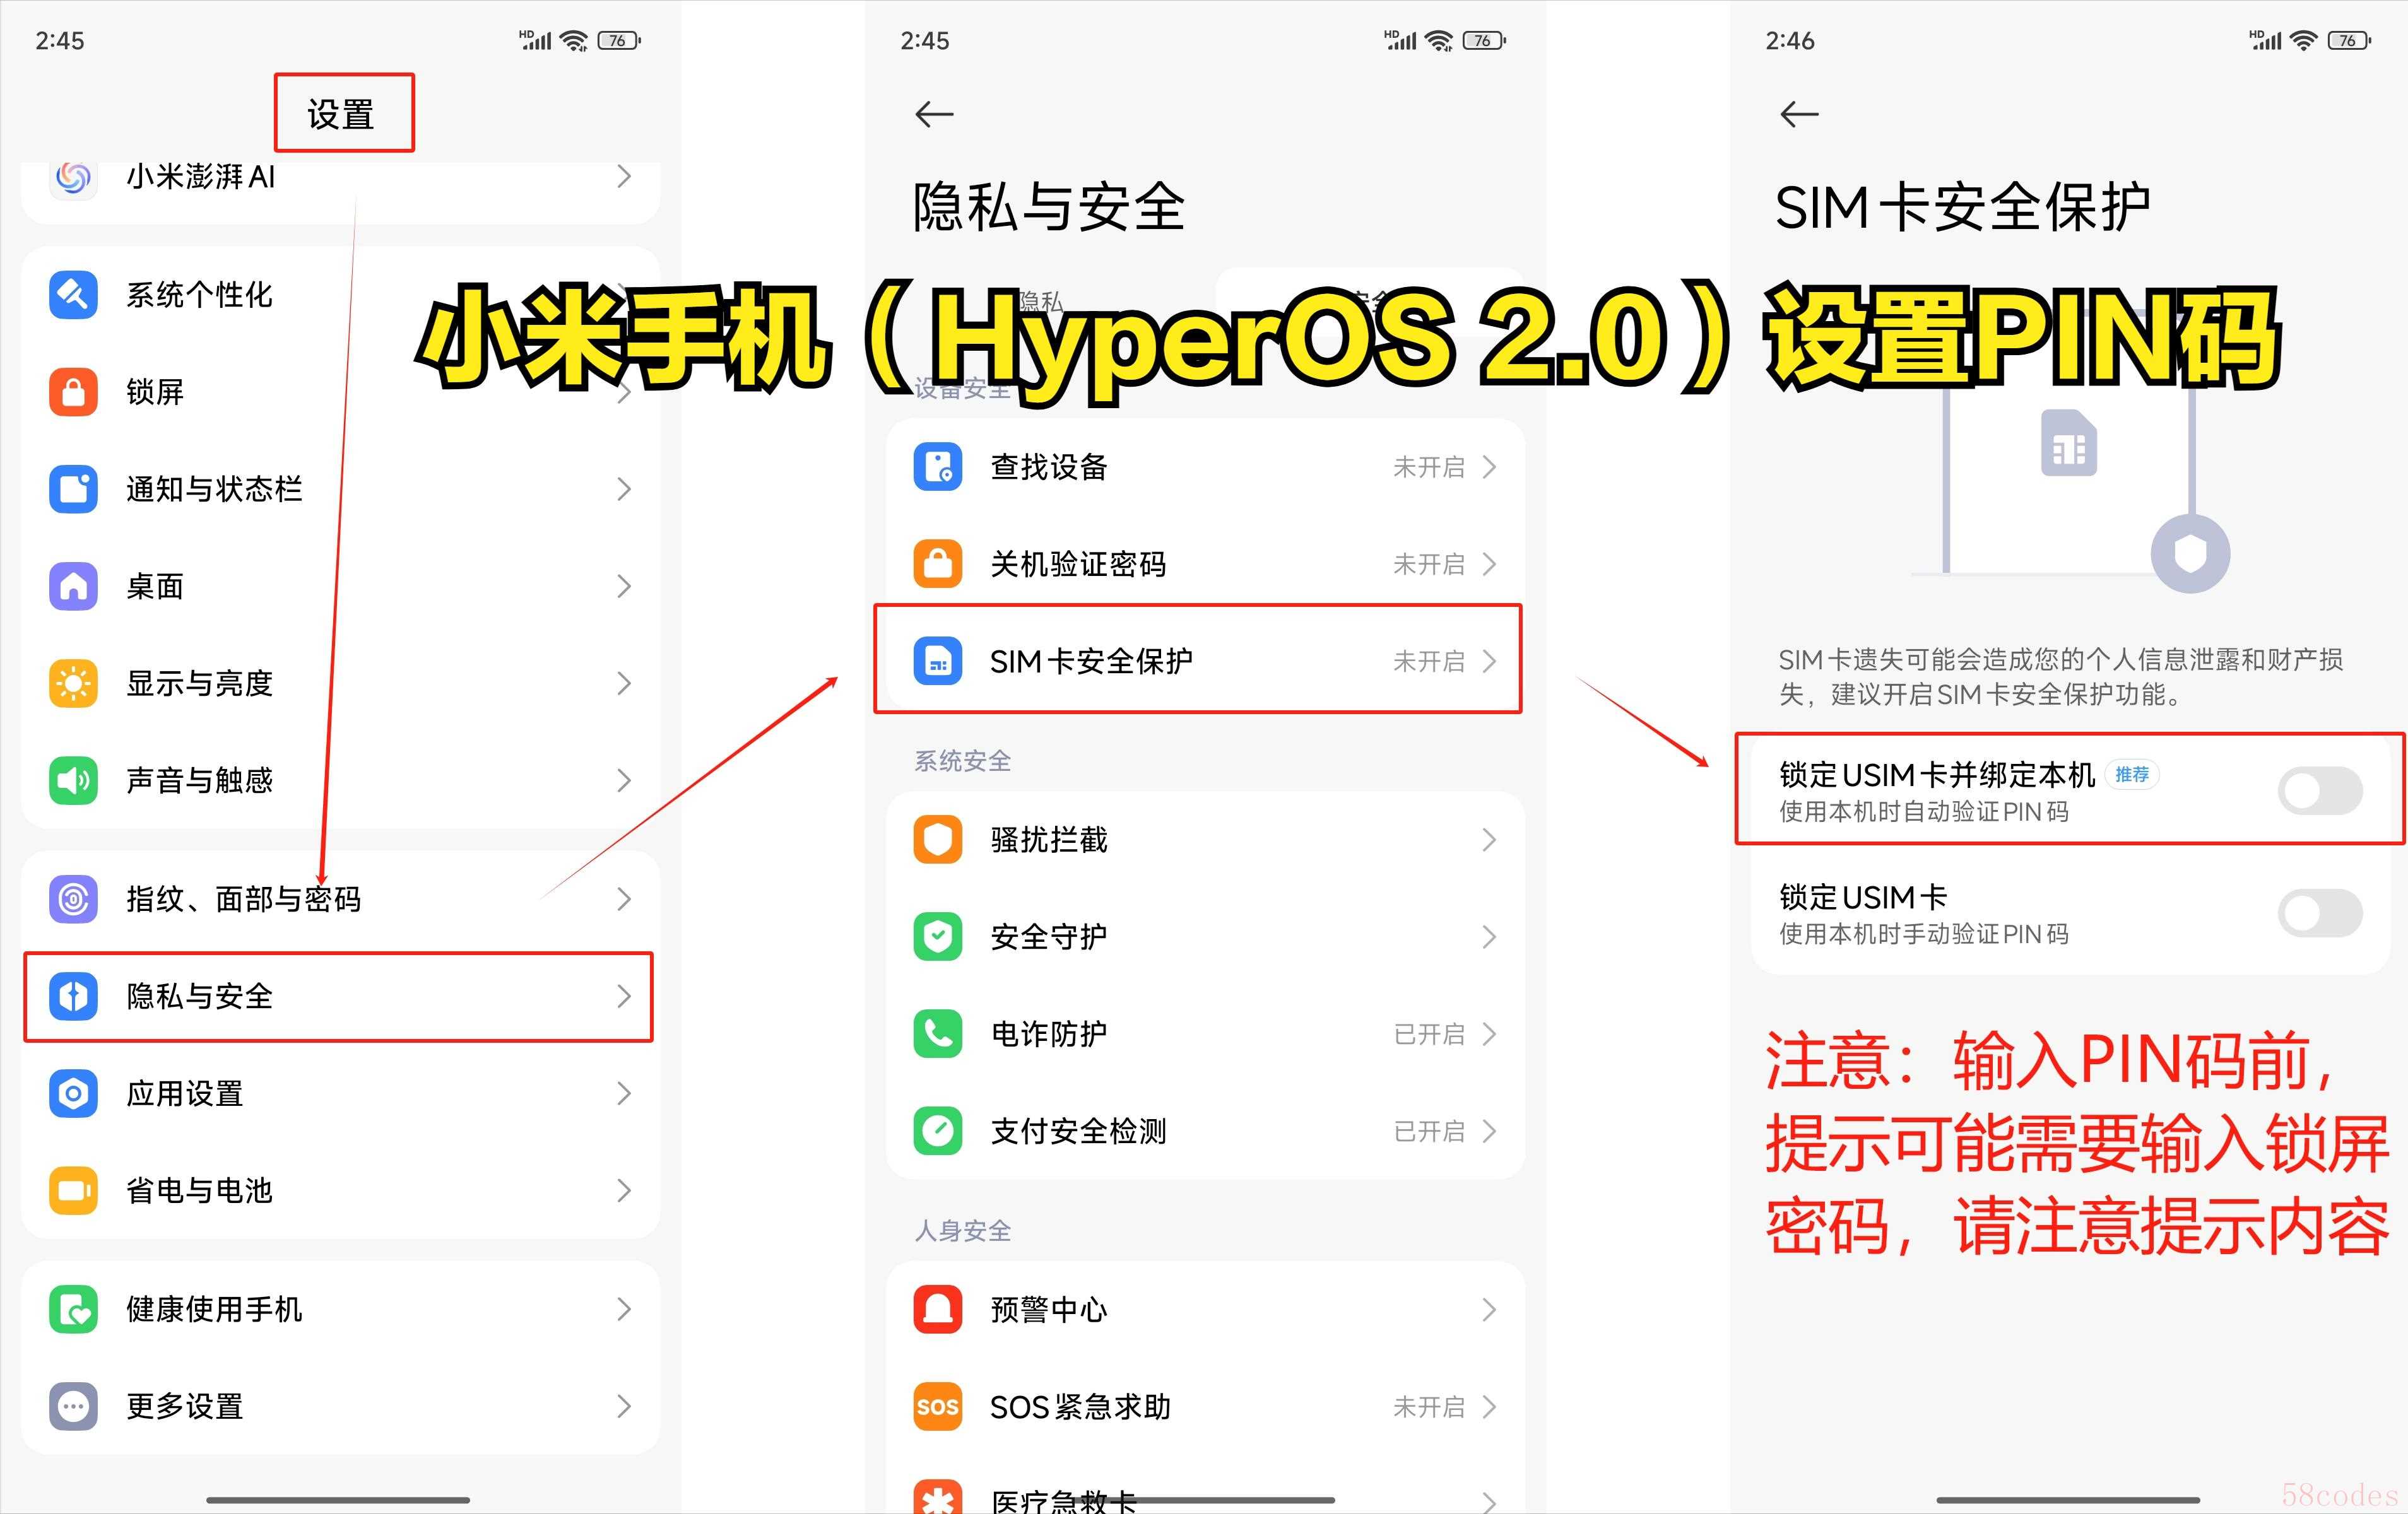The image size is (2408, 1514).
Task: Expand 安全守护 row chevron
Action: click(1489, 937)
